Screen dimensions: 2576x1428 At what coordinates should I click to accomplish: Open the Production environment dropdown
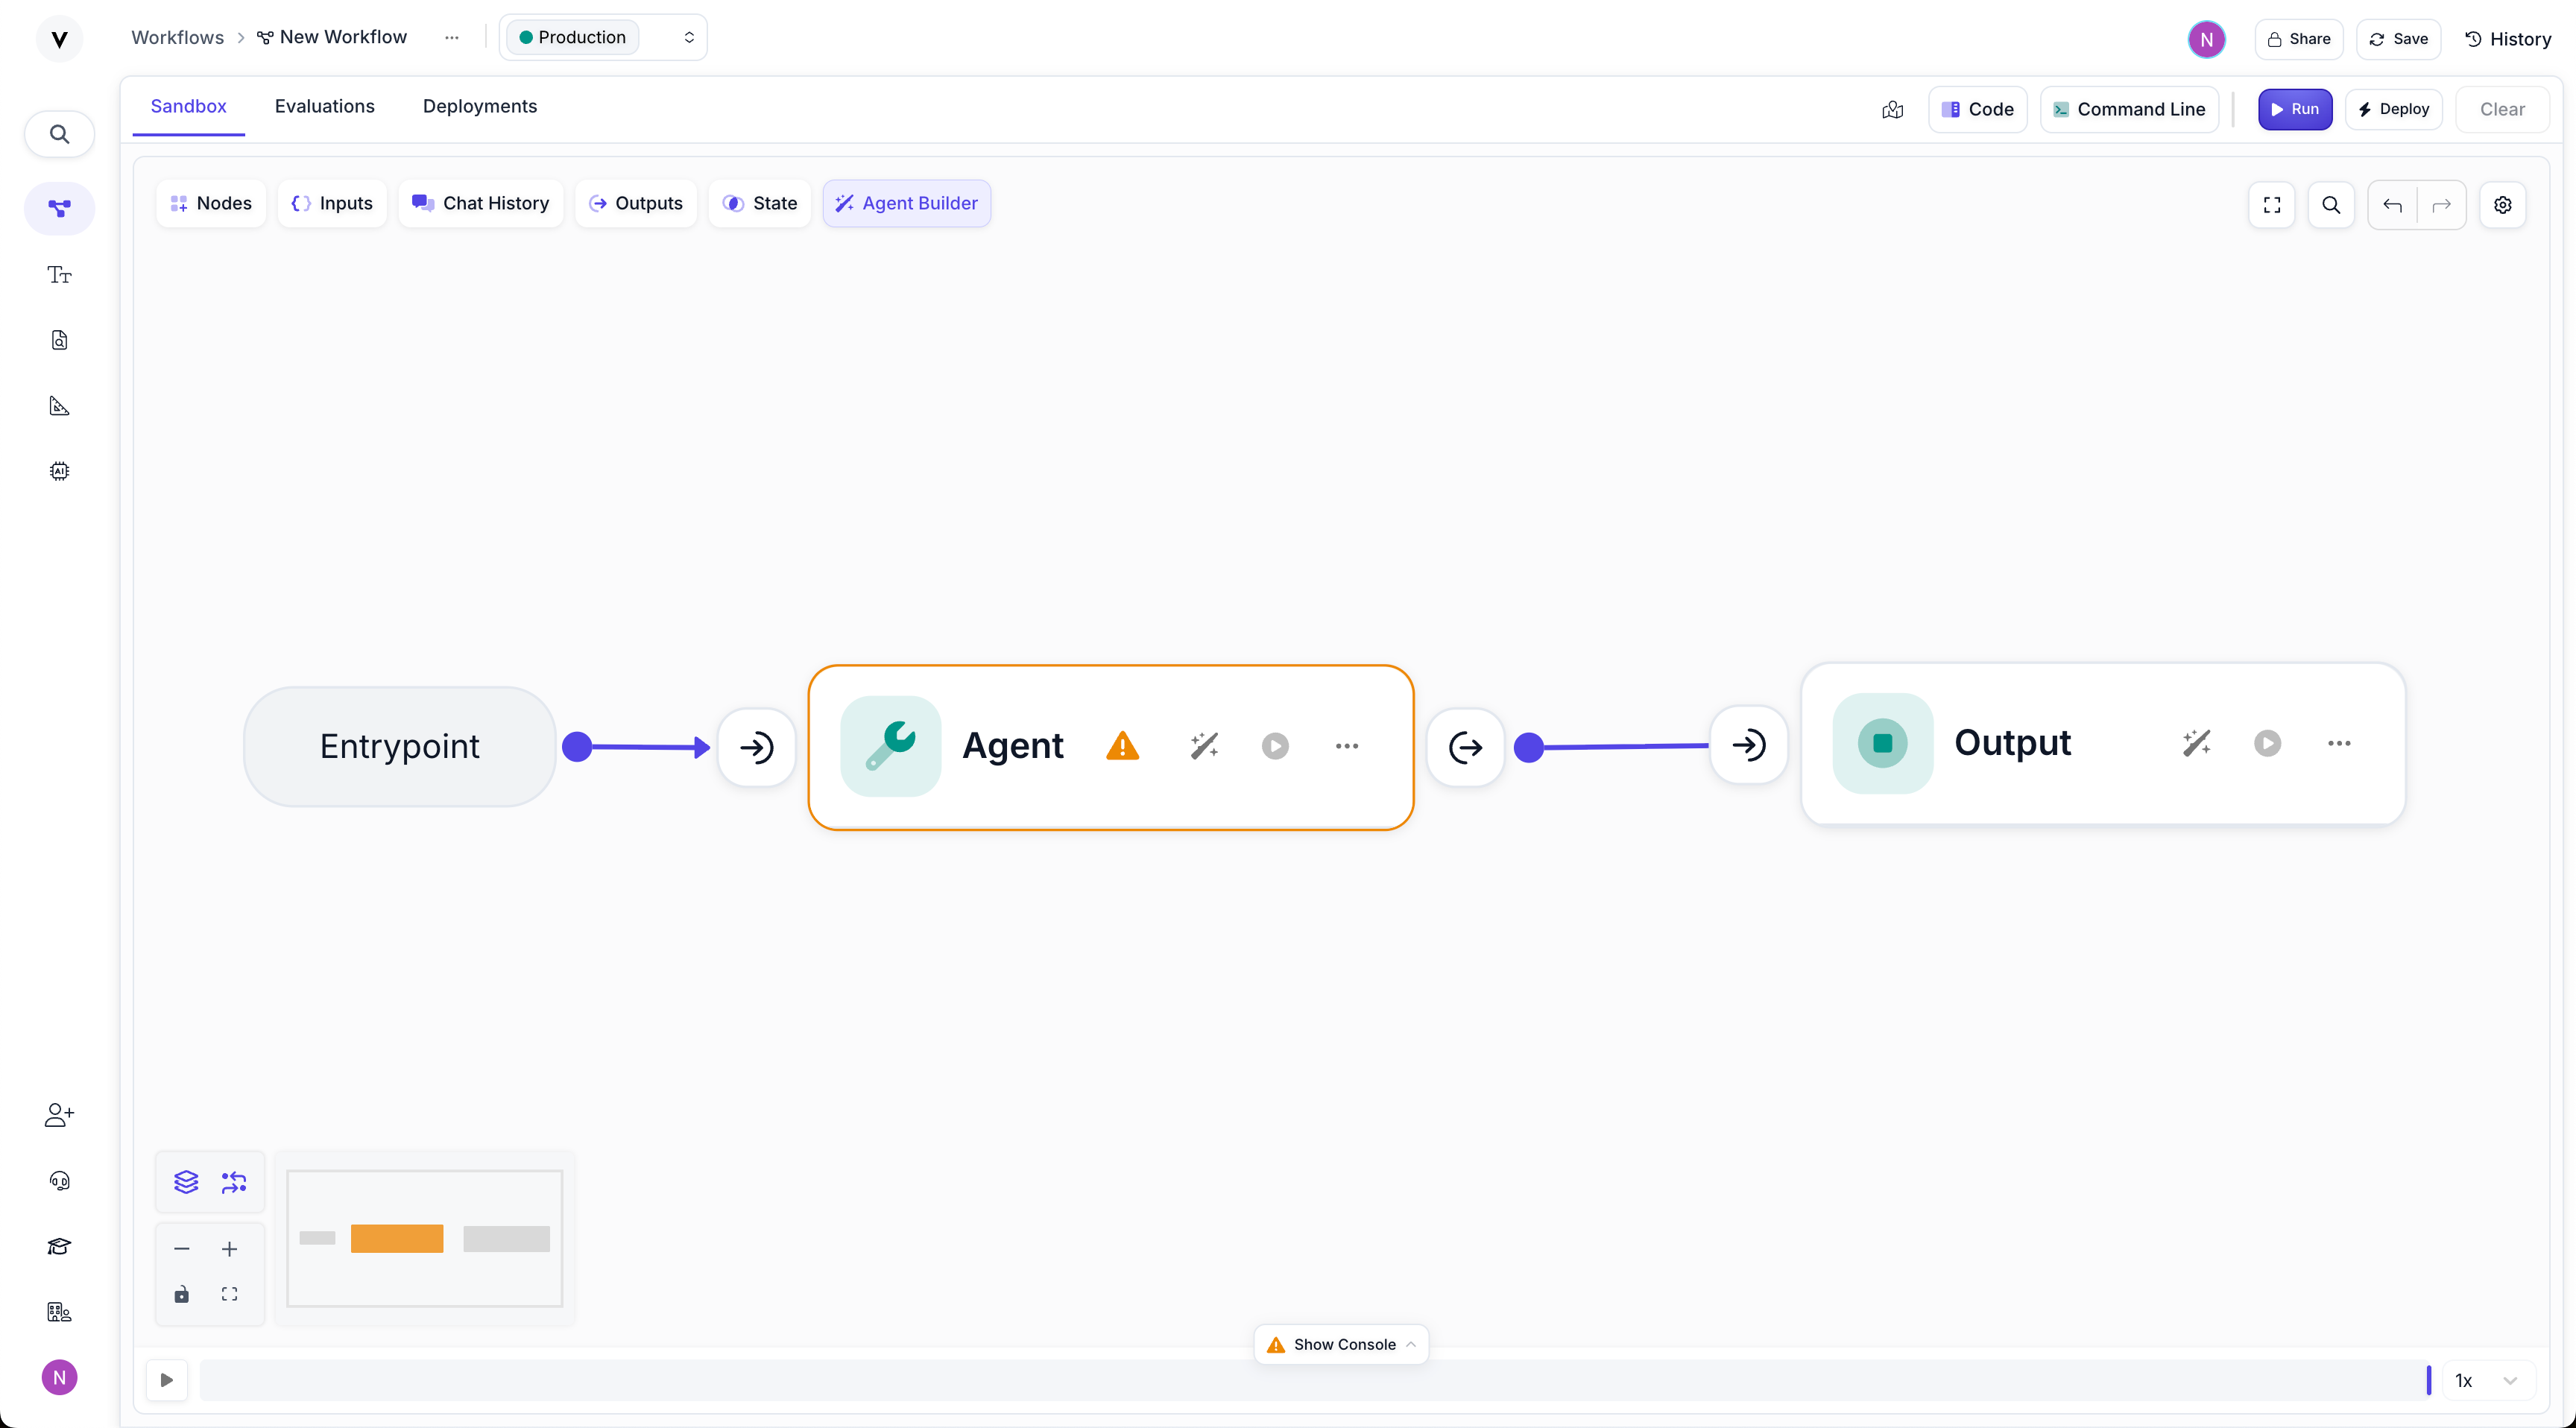coord(603,37)
